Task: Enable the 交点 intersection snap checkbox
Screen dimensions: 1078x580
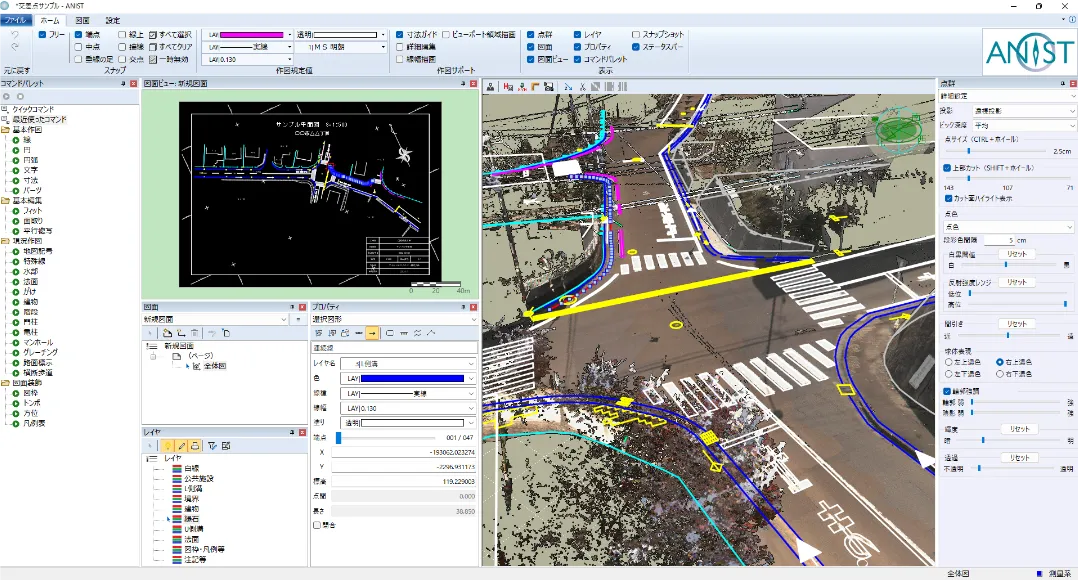Action: point(122,59)
